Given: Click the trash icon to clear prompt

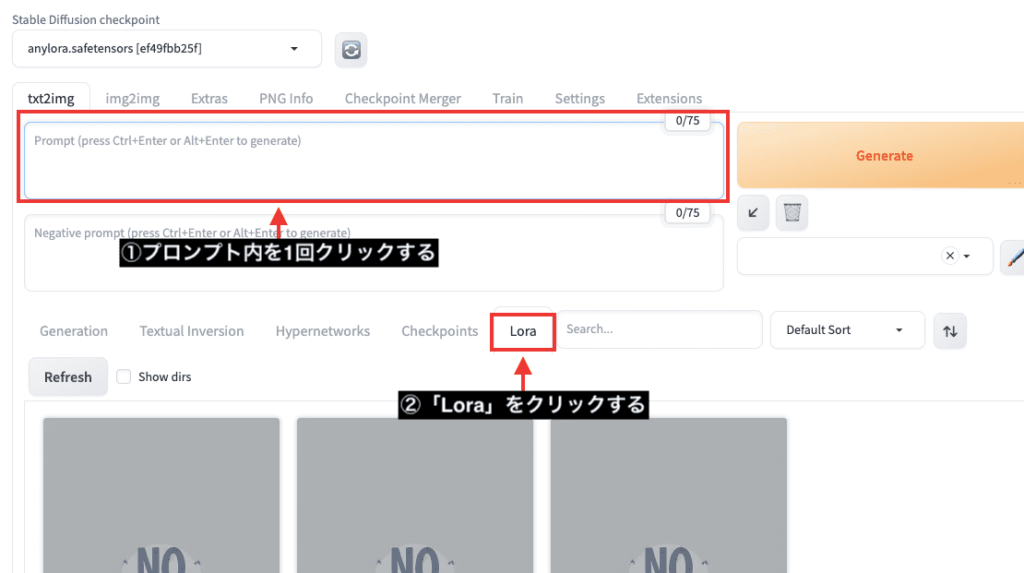Looking at the screenshot, I should tap(792, 212).
